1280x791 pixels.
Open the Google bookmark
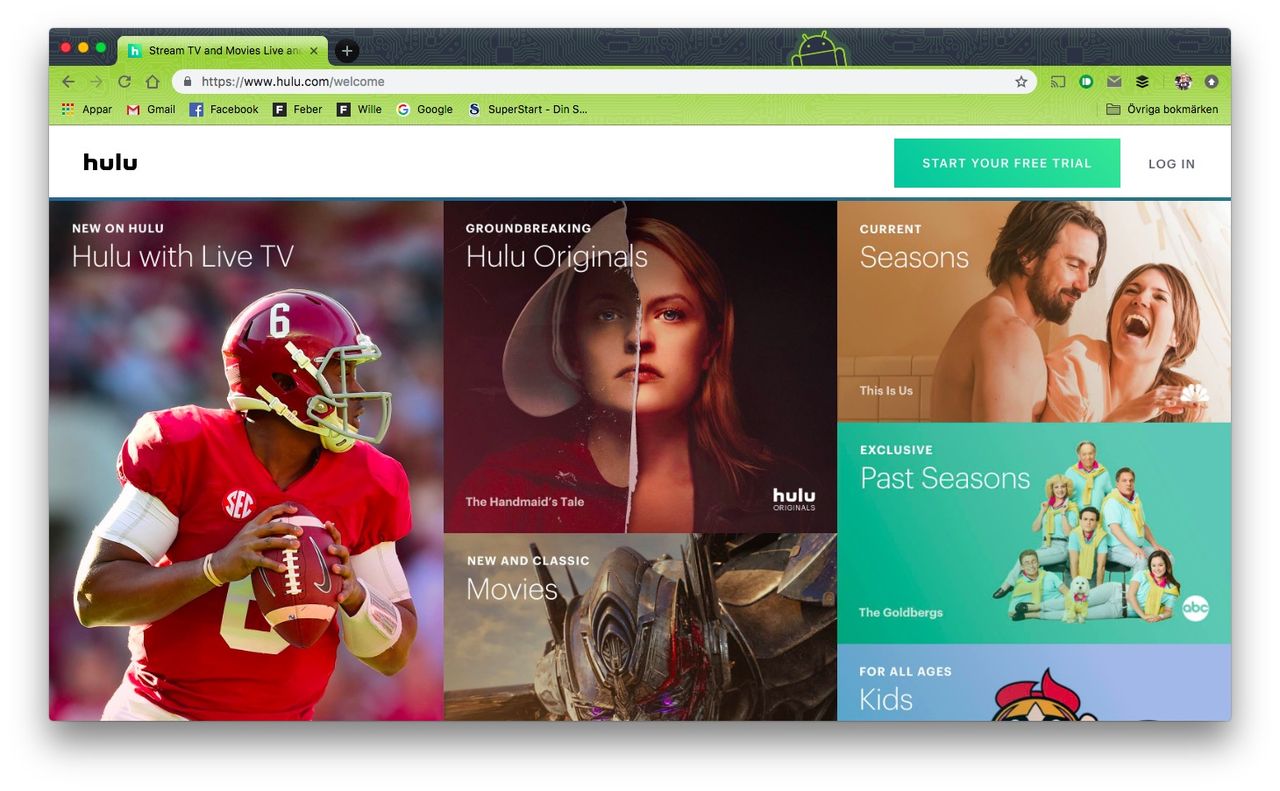coord(425,109)
